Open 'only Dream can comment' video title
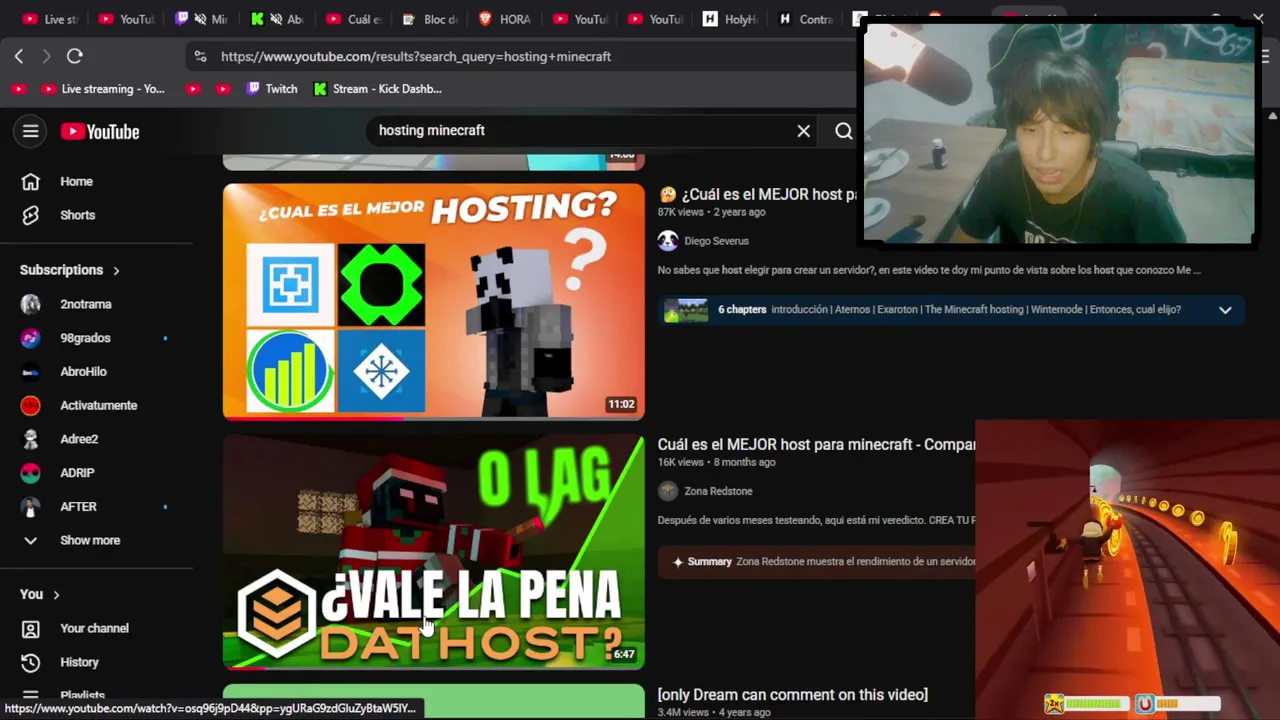The image size is (1280, 720). pyautogui.click(x=793, y=694)
